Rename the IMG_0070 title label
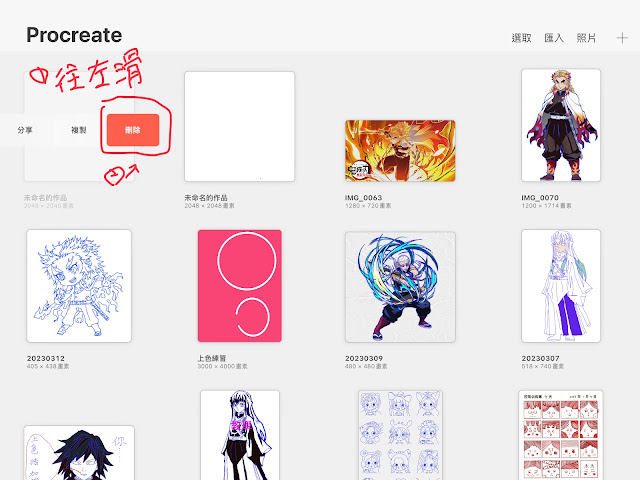Screen dimensions: 640x480 [540, 198]
